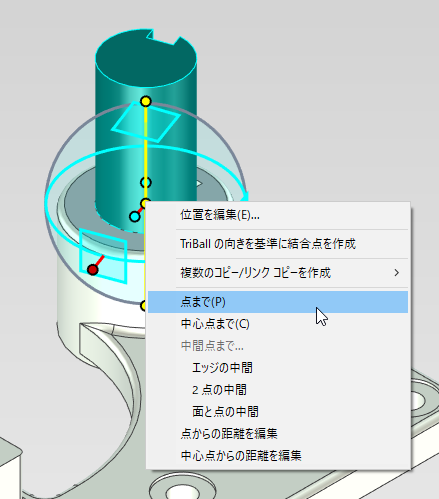
Task: Click the cyan TriBall center handle
Action: tap(135, 217)
